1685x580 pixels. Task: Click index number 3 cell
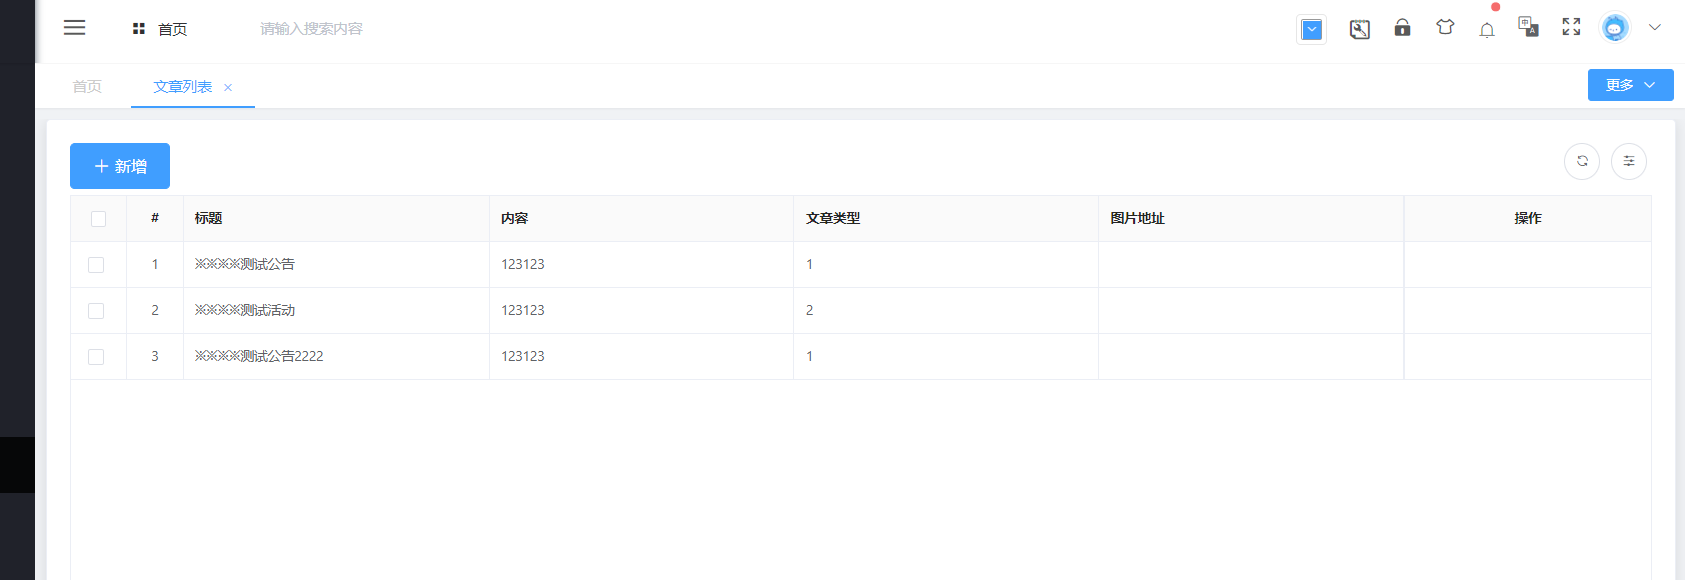155,356
